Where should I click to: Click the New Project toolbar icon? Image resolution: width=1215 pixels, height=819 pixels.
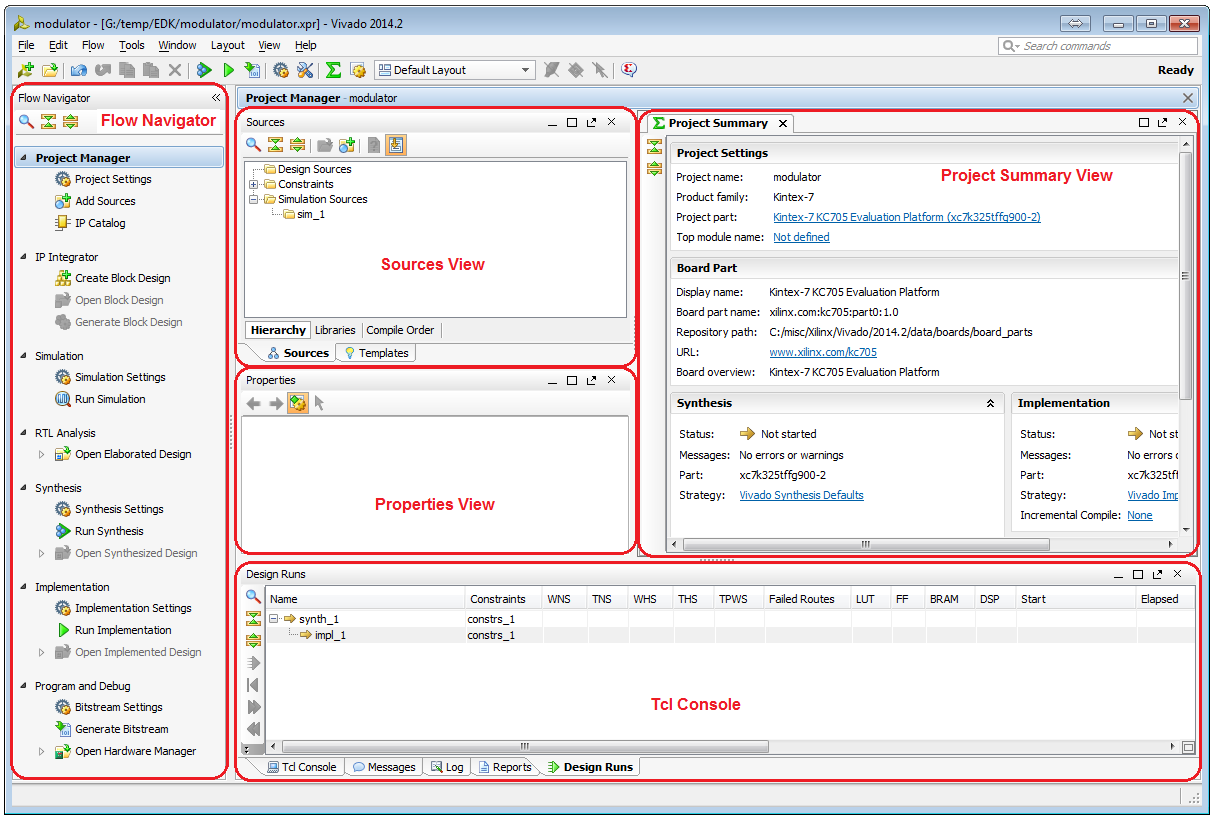(x=25, y=70)
